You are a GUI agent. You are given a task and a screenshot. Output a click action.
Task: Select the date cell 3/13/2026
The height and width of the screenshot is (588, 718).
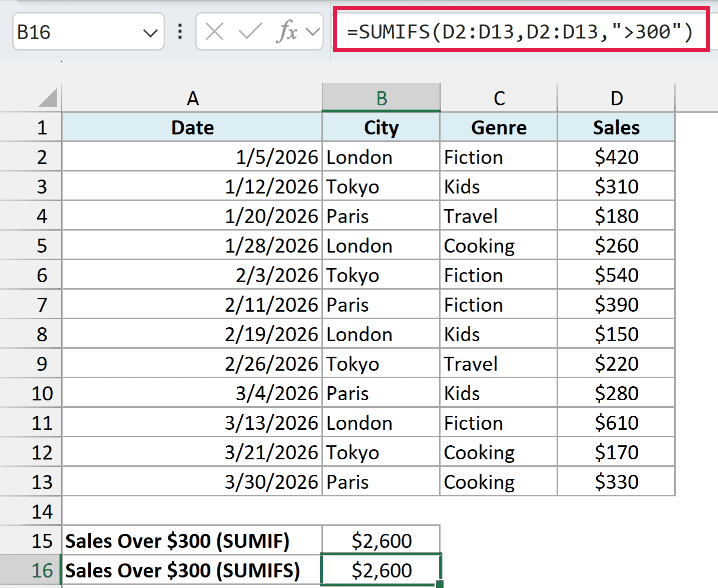[x=192, y=423]
